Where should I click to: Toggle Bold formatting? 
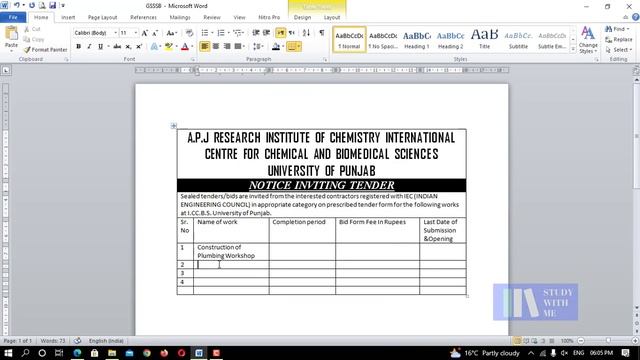coord(78,47)
